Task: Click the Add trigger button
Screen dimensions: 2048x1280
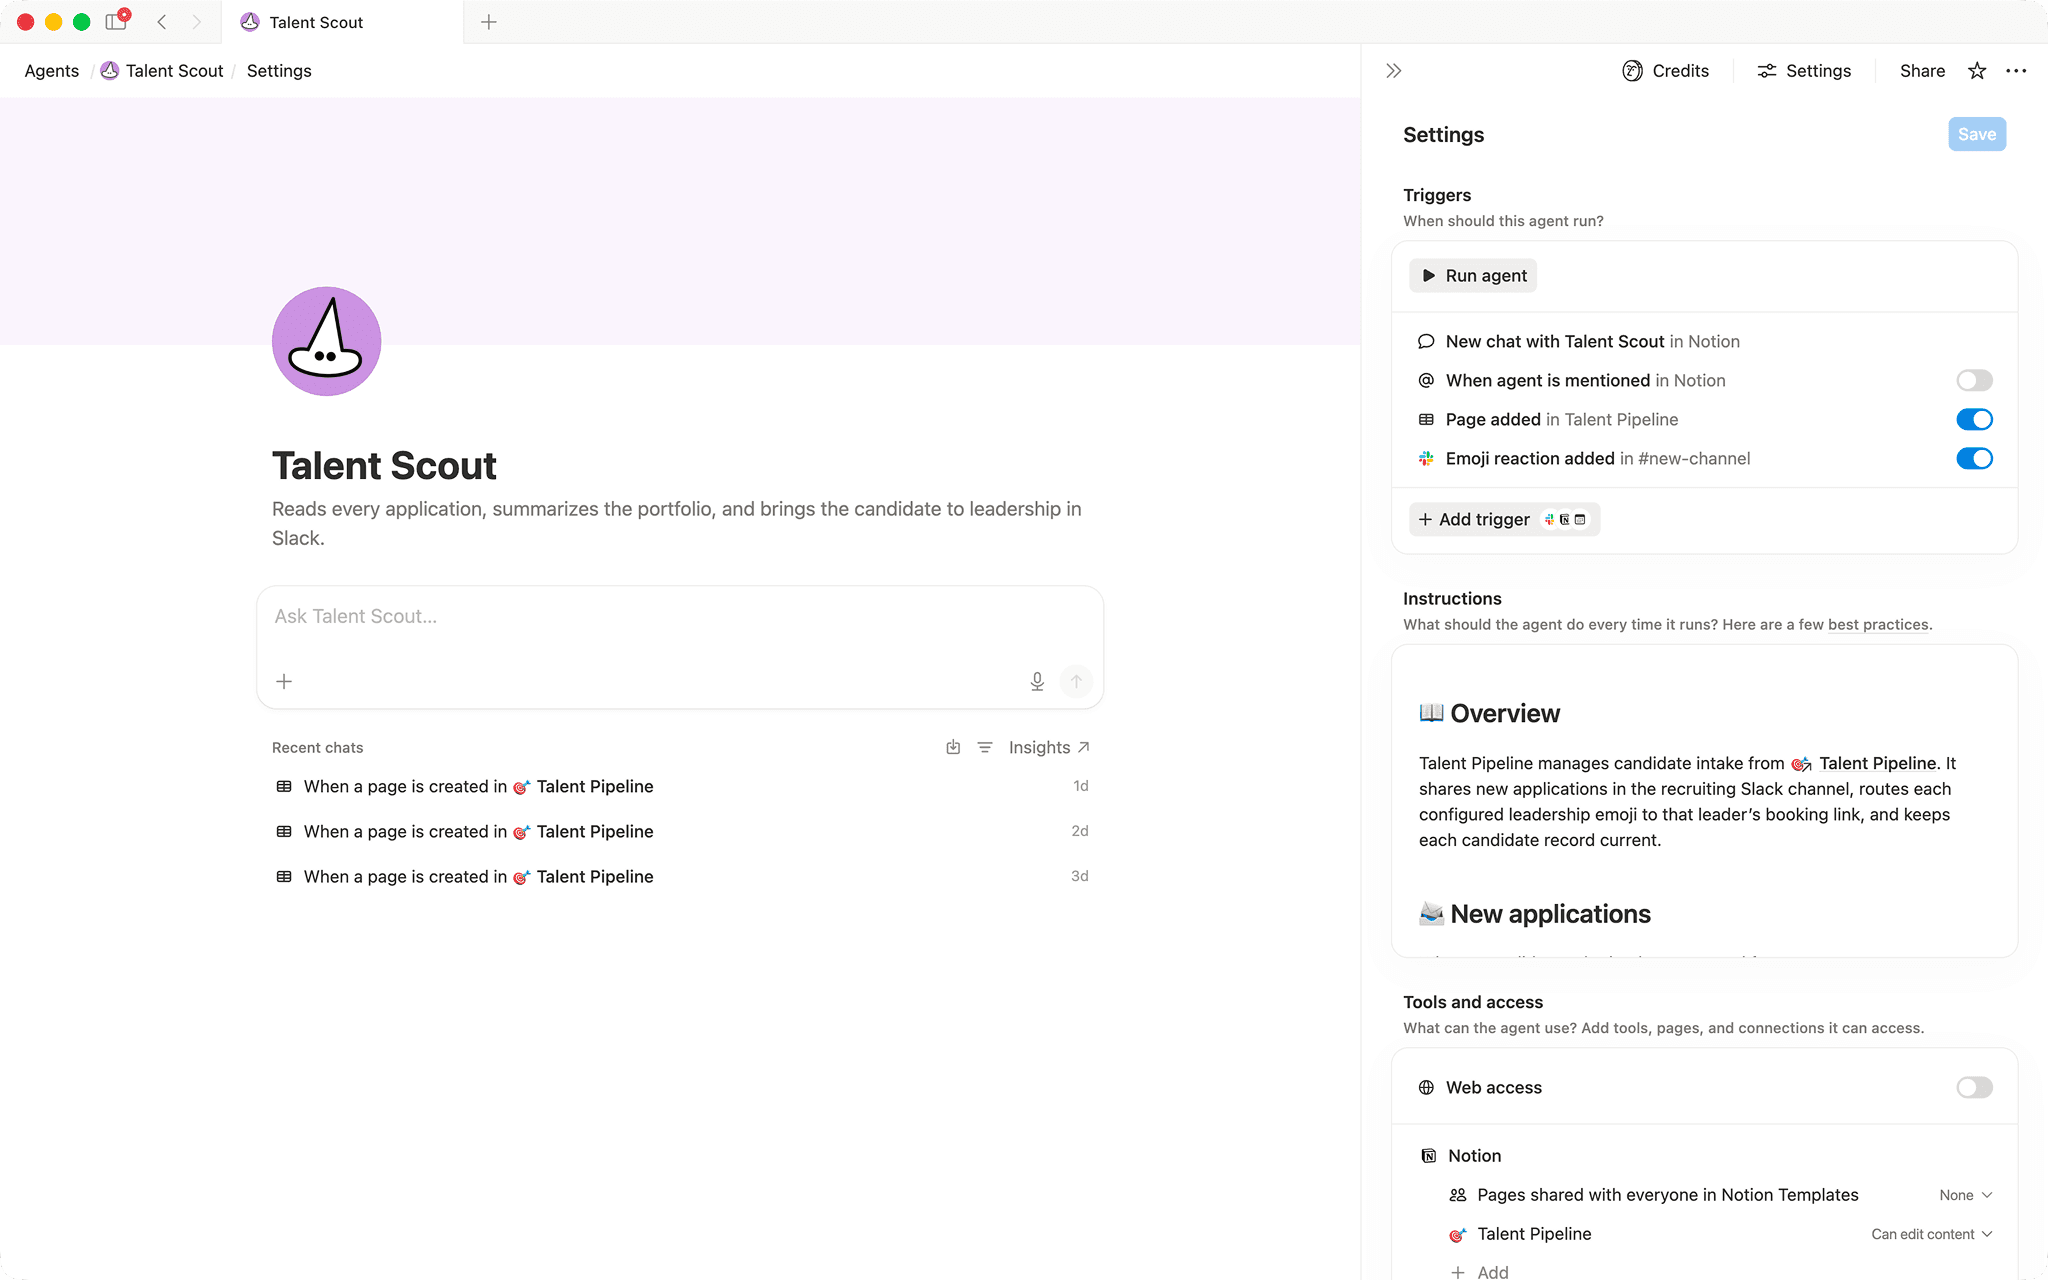Action: tap(1504, 519)
